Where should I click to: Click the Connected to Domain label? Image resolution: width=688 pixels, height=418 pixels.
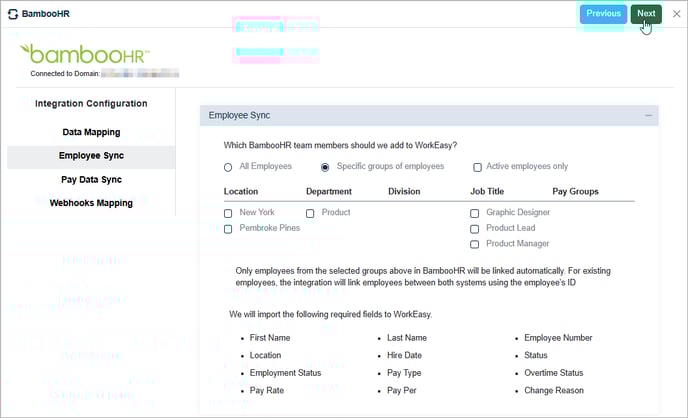pyautogui.click(x=65, y=74)
